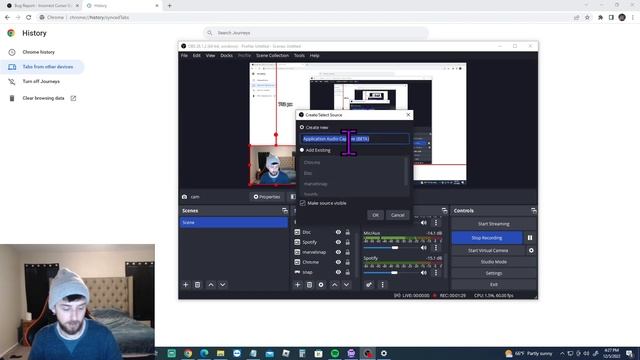Open Chrome extensions puzzle icon

[600, 18]
